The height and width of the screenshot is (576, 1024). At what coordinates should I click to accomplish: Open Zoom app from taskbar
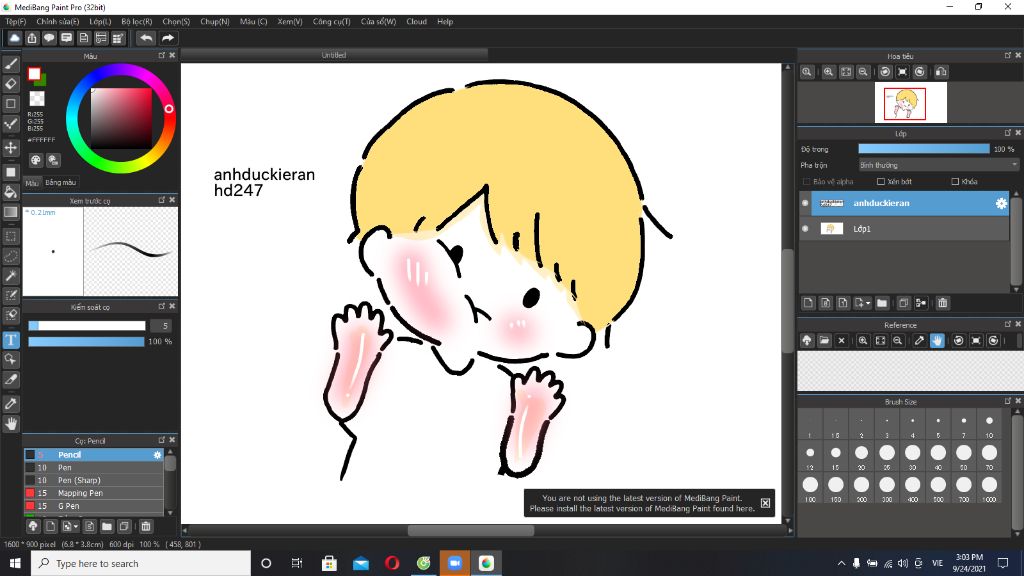coord(455,563)
